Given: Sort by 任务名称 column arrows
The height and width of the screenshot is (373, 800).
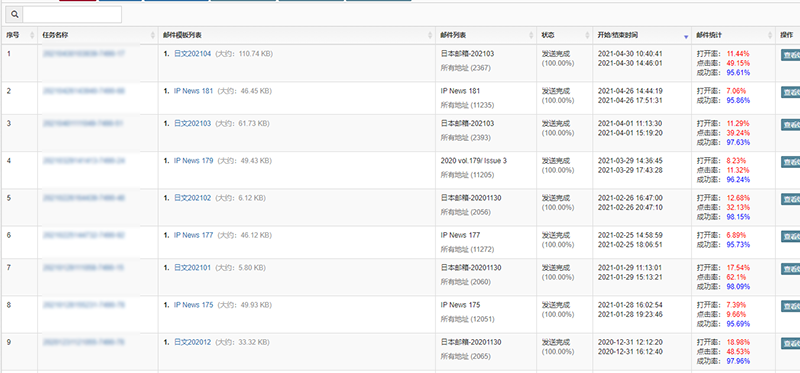Looking at the screenshot, I should tap(153, 36).
